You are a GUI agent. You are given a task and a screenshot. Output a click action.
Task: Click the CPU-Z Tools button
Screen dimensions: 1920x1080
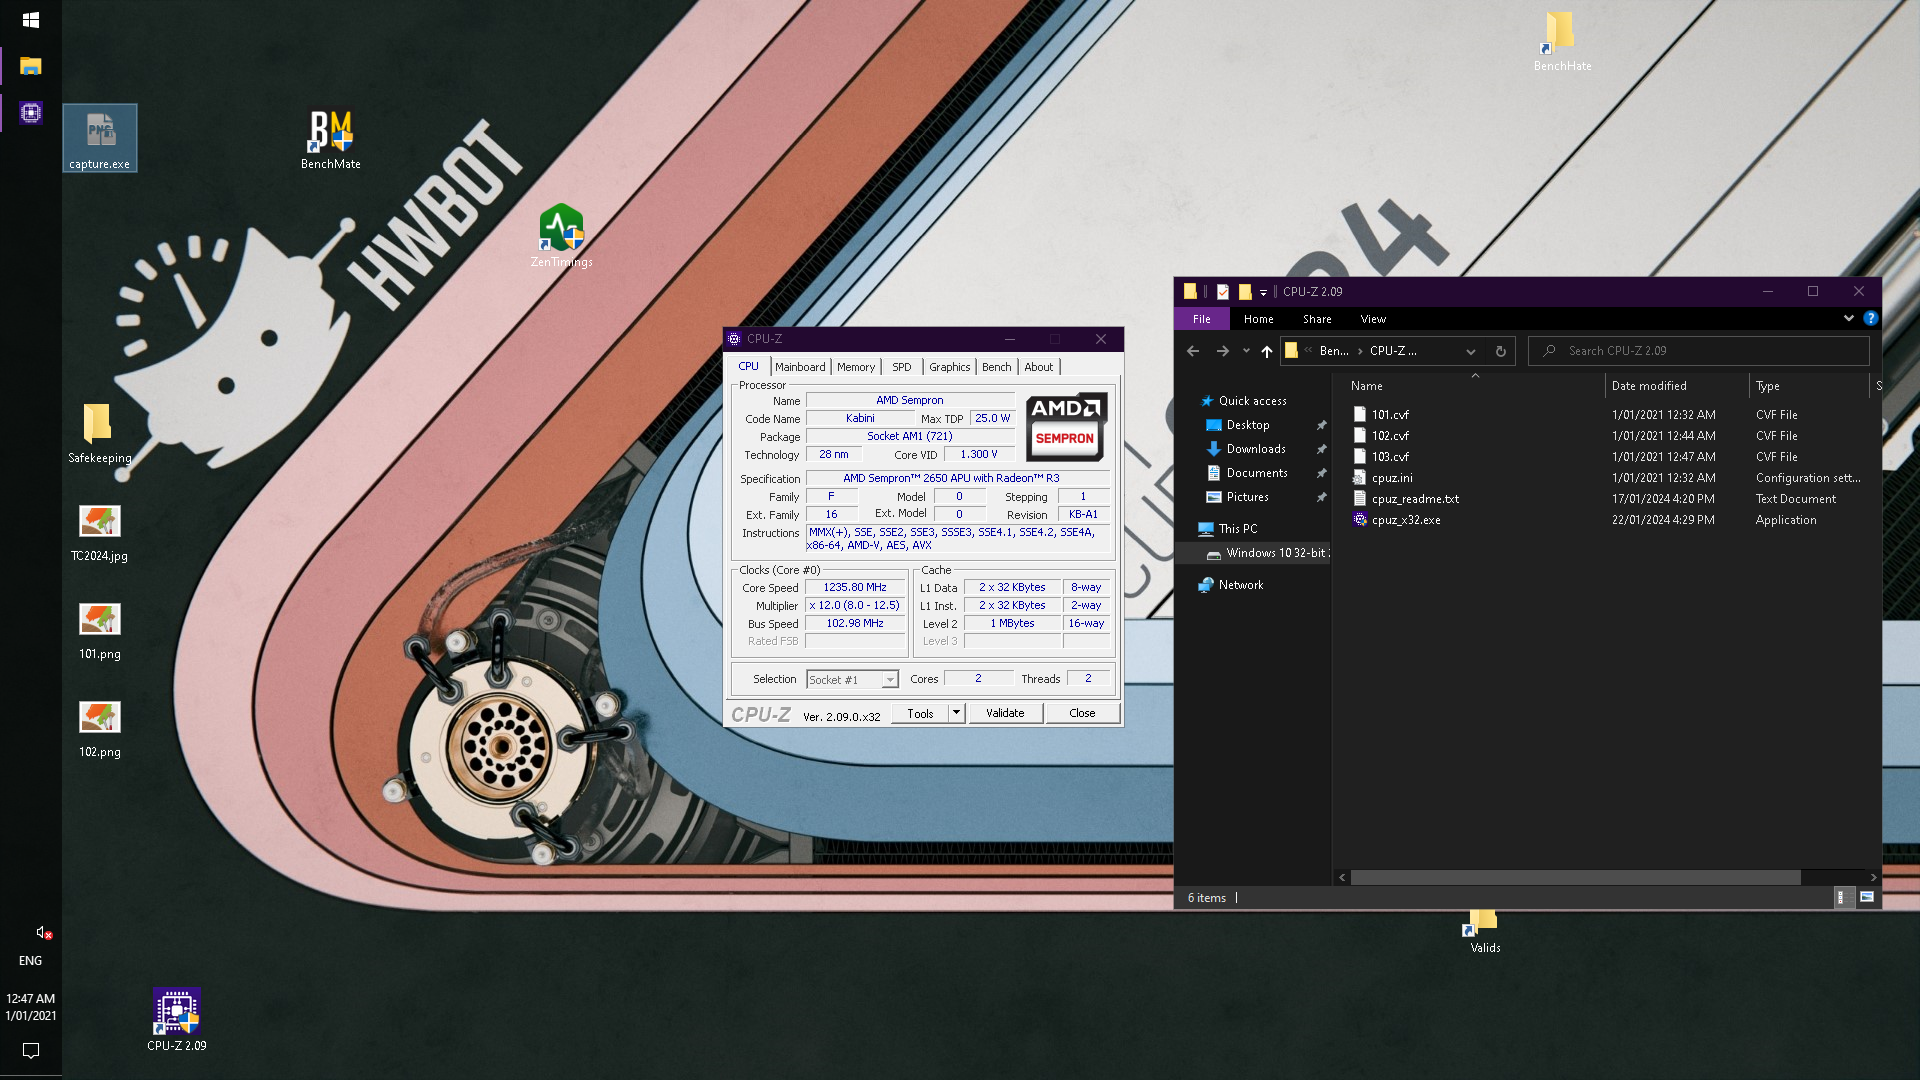click(920, 713)
